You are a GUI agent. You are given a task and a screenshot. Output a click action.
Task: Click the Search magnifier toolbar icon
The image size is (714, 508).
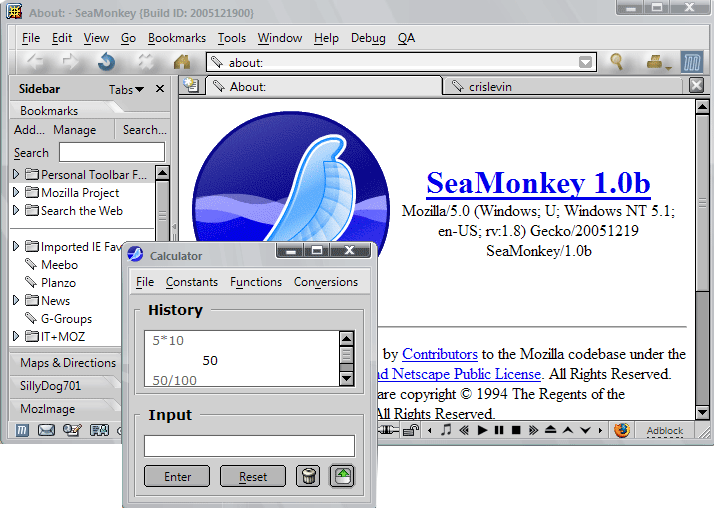pos(616,61)
